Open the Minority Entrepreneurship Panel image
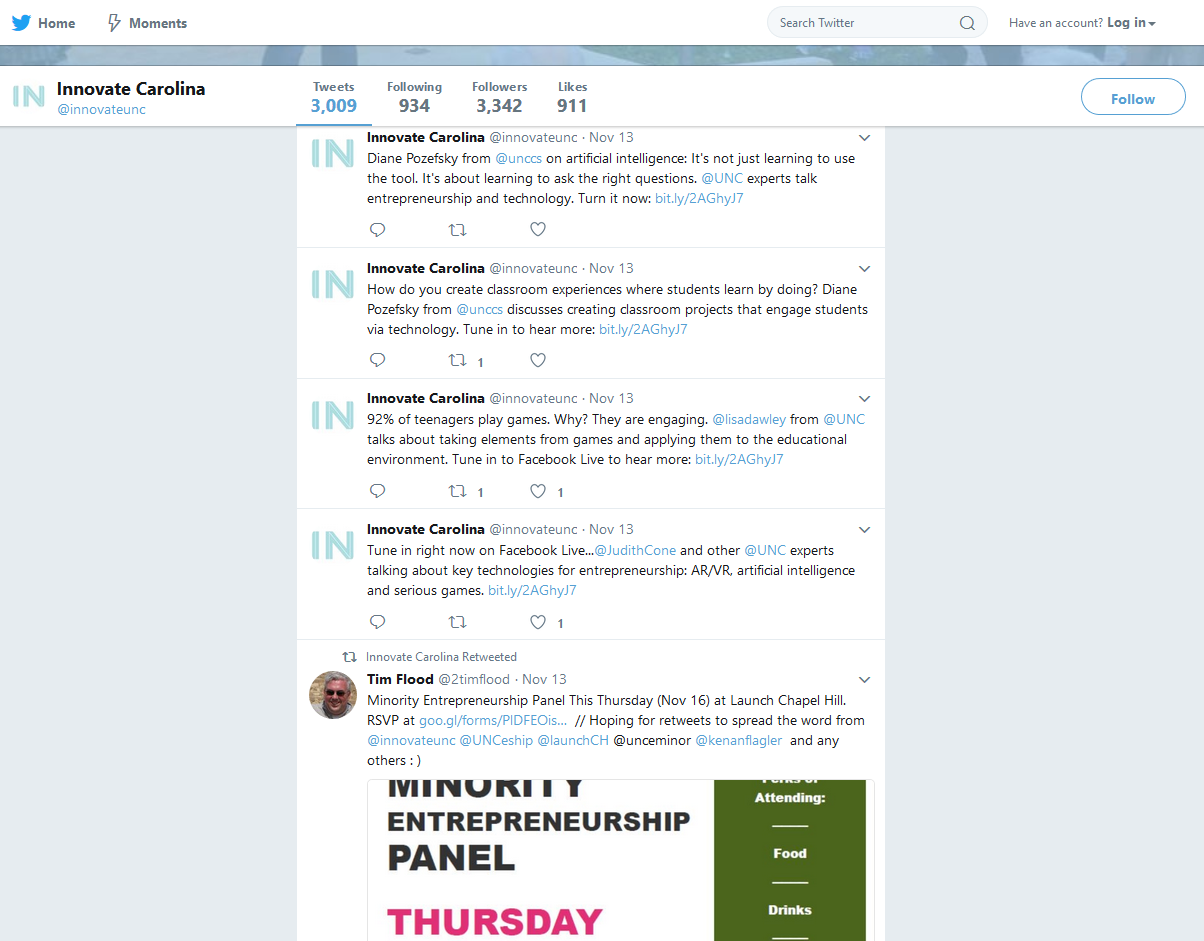The height and width of the screenshot is (941, 1204). click(620, 860)
